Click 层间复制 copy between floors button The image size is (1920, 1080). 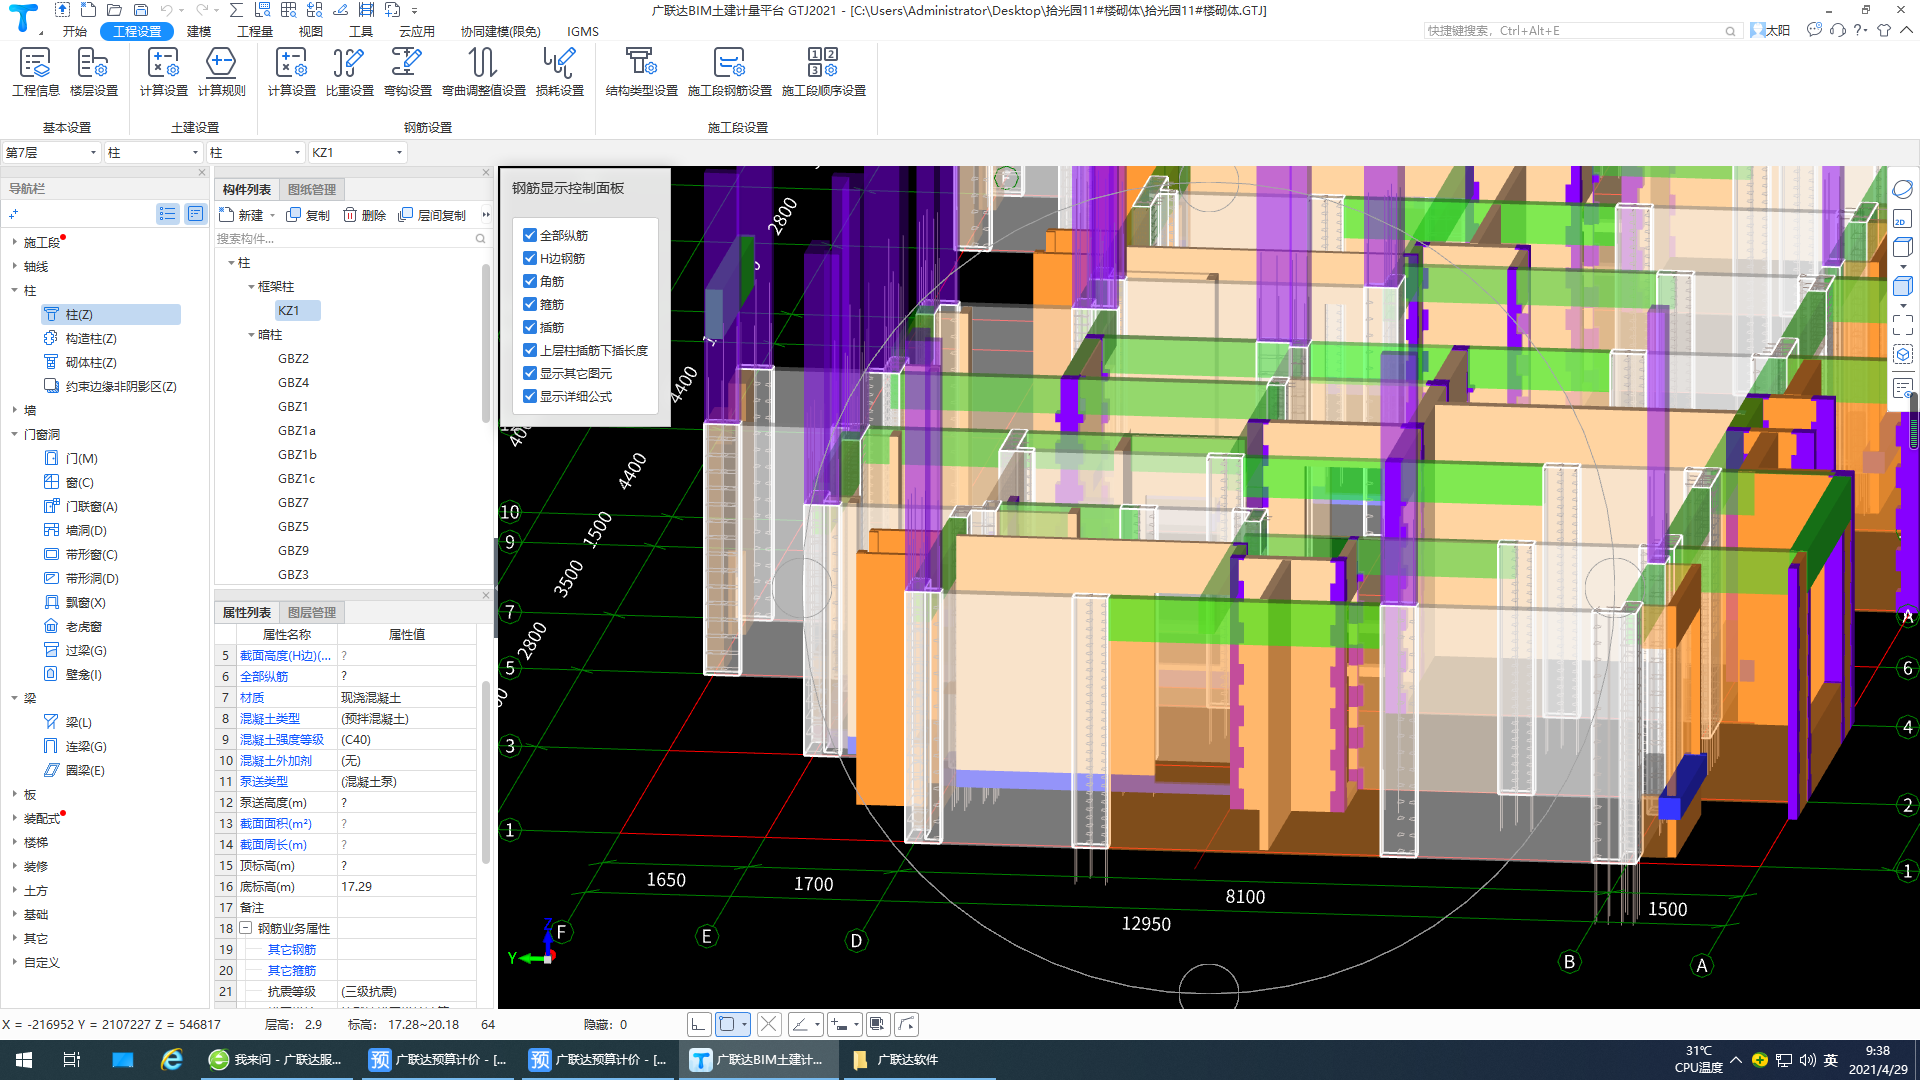pos(432,215)
